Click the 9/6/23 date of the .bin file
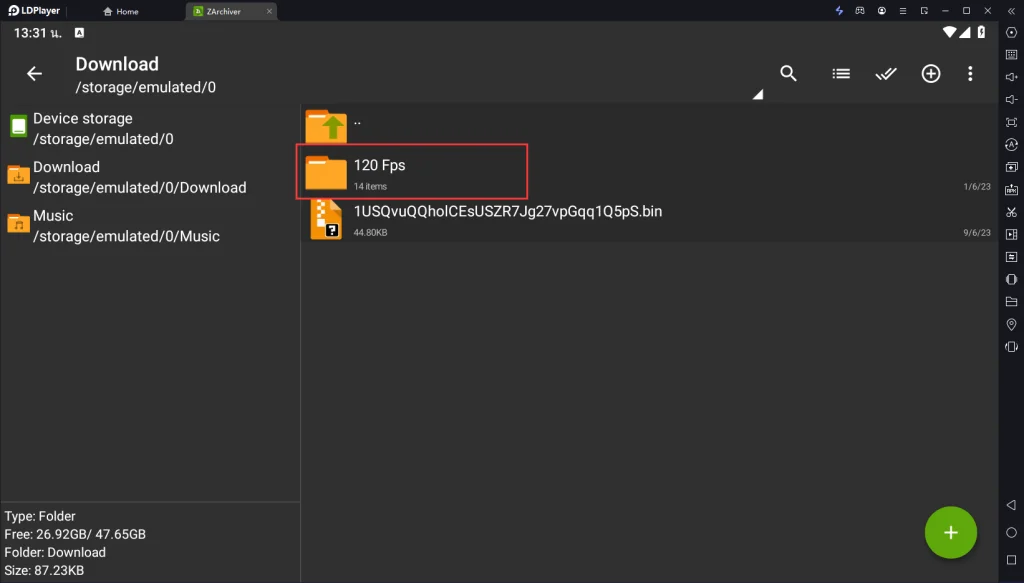The width and height of the screenshot is (1024, 583). click(977, 232)
